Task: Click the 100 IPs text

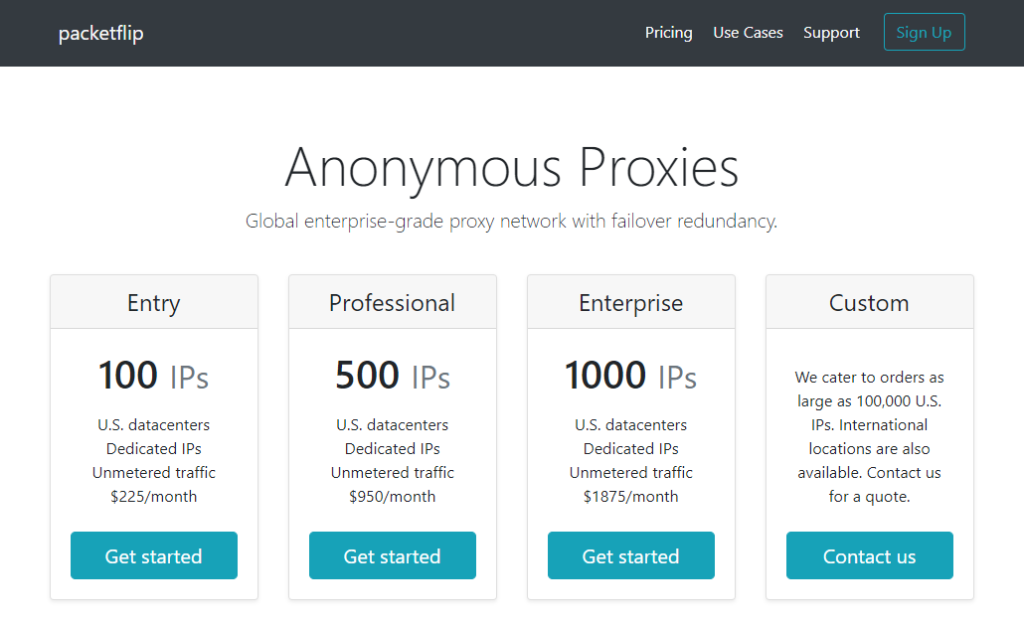Action: point(154,376)
